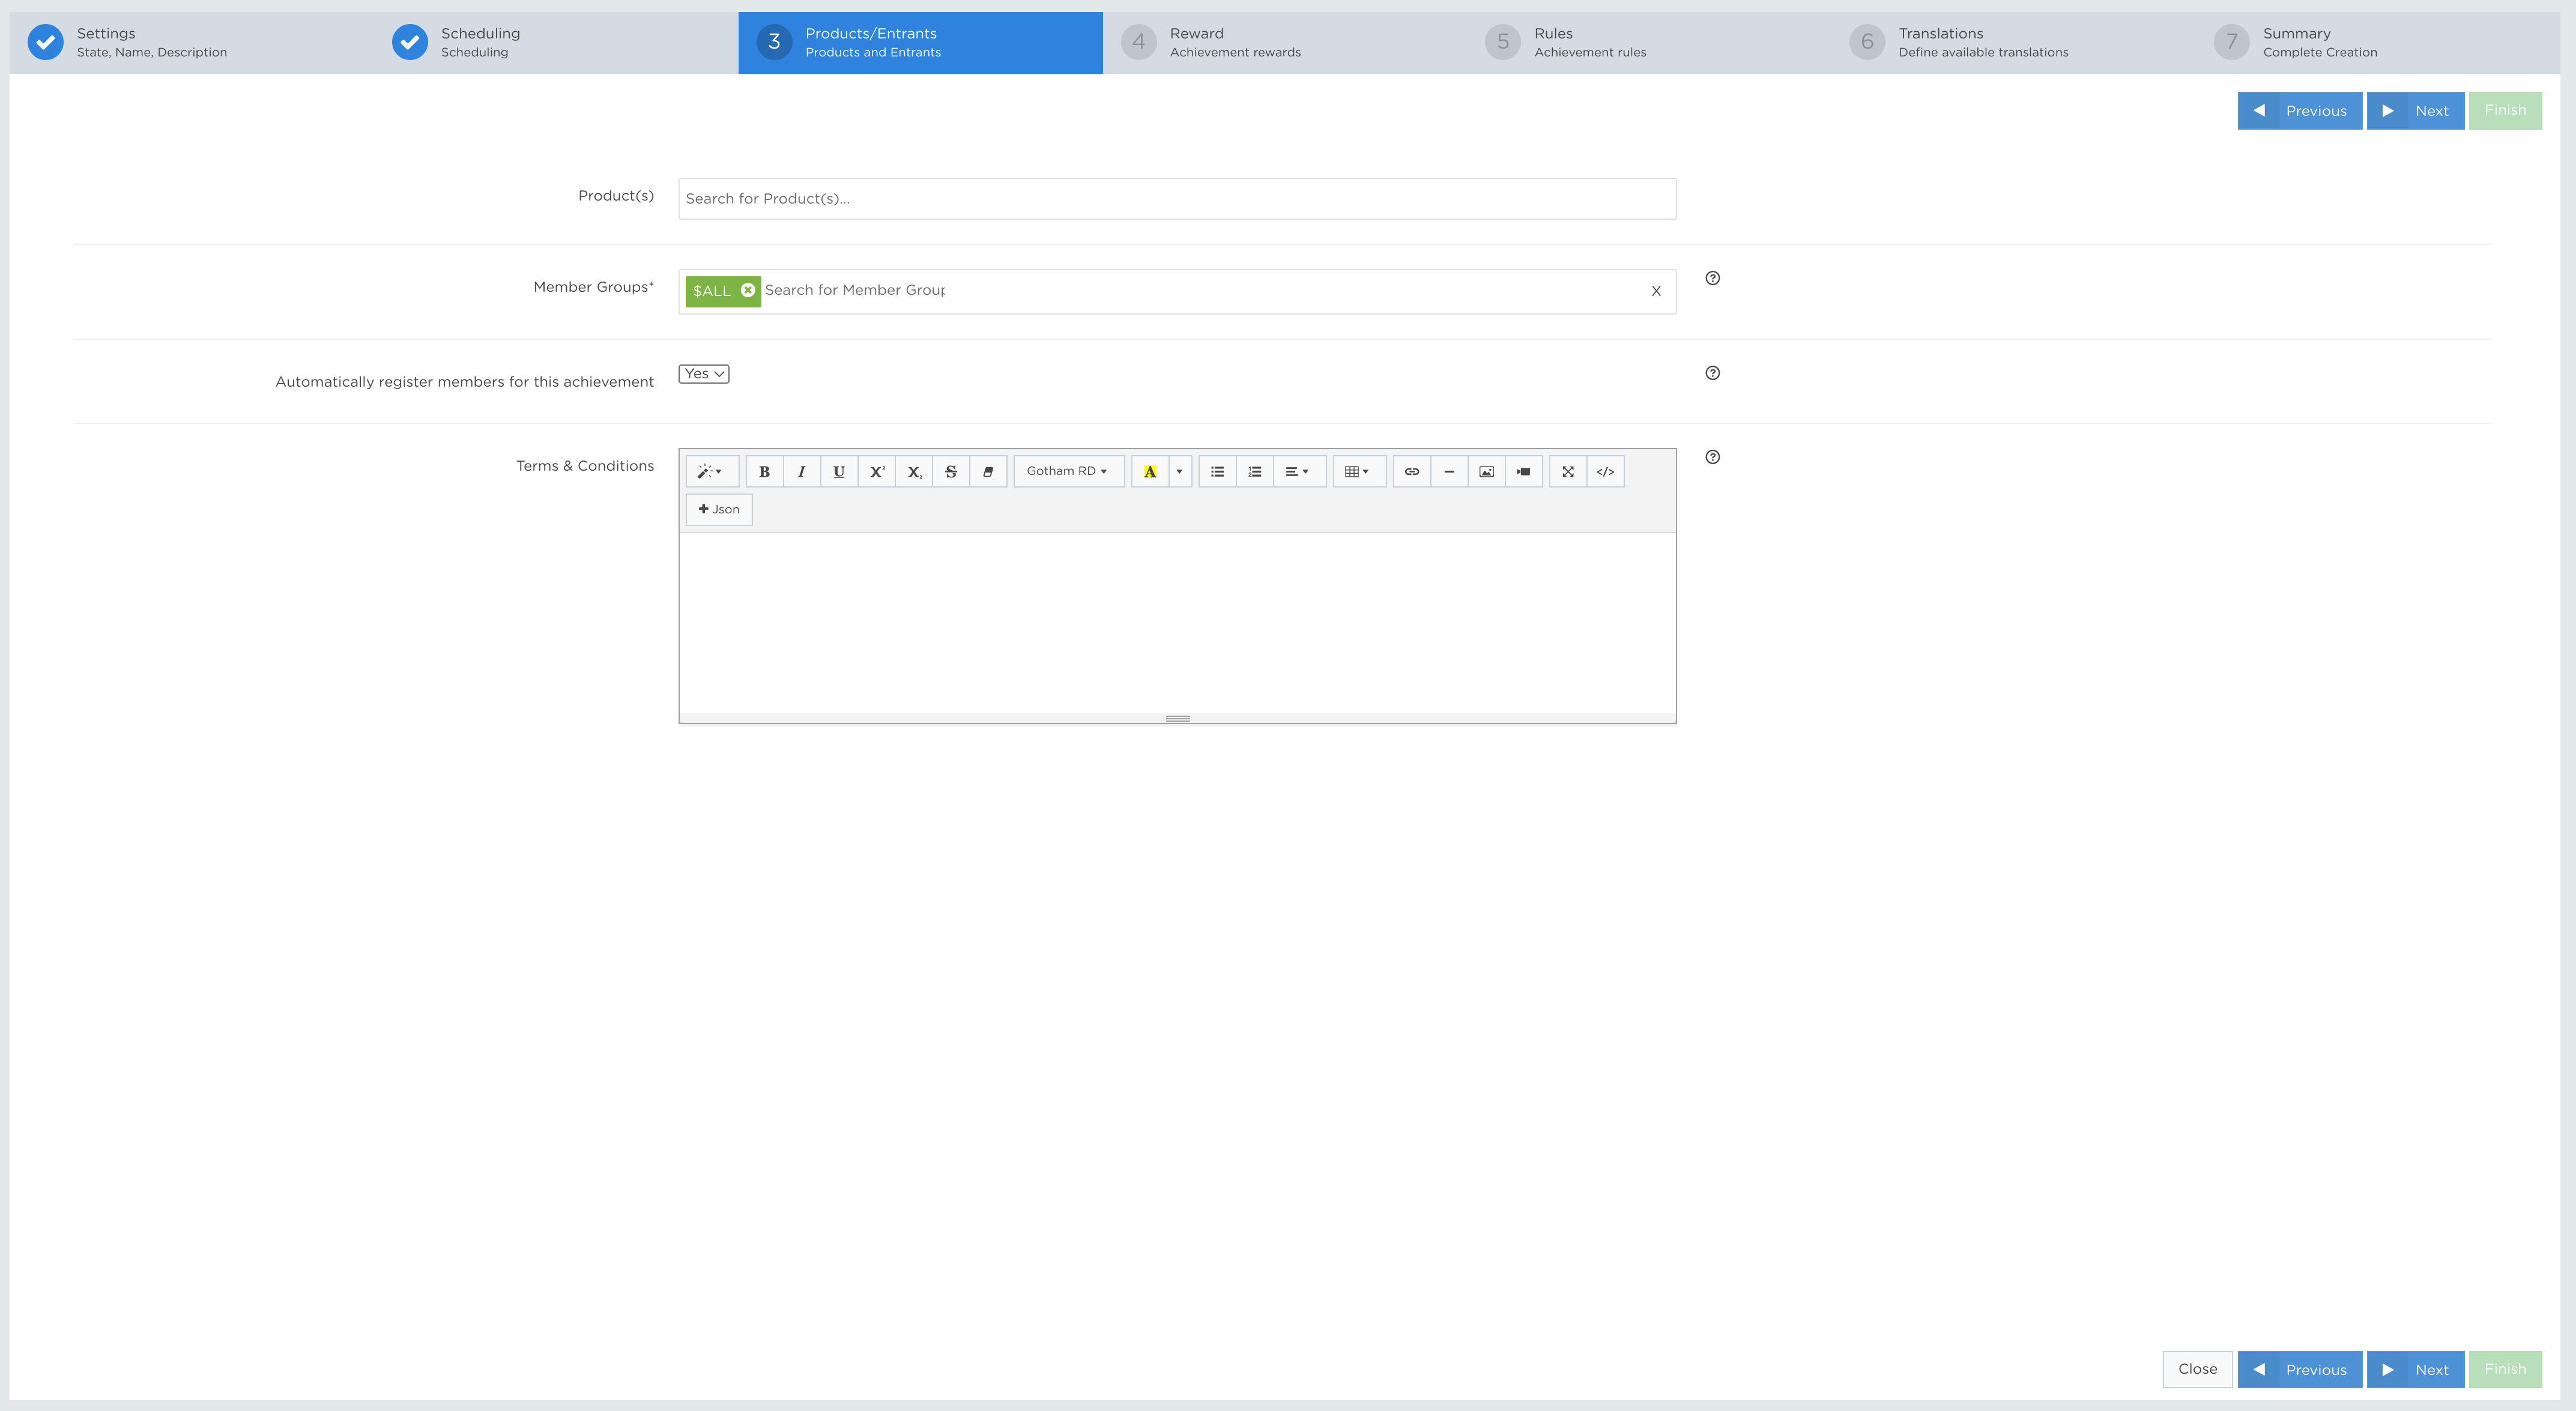Open help for Terms & Conditions field

click(x=1712, y=457)
